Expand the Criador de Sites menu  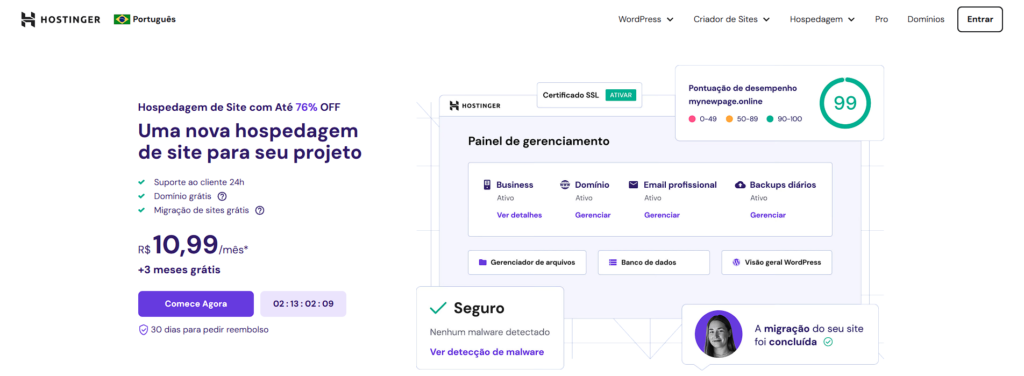click(731, 20)
